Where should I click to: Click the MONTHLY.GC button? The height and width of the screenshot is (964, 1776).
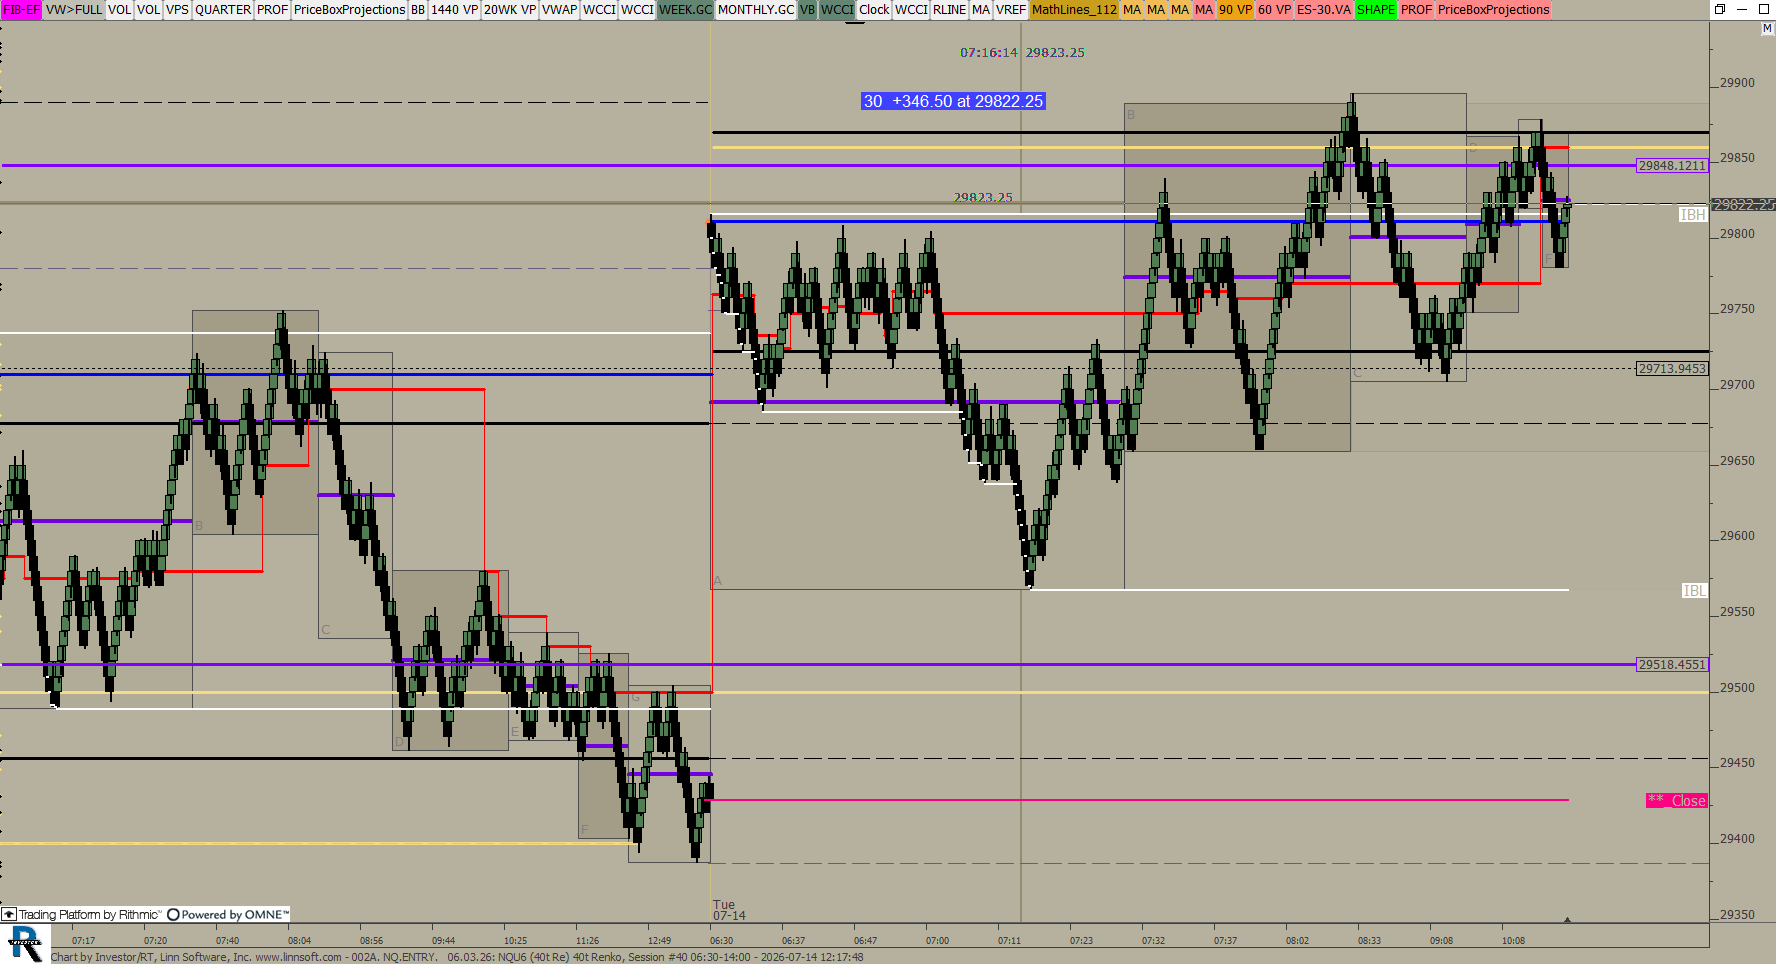pyautogui.click(x=756, y=9)
